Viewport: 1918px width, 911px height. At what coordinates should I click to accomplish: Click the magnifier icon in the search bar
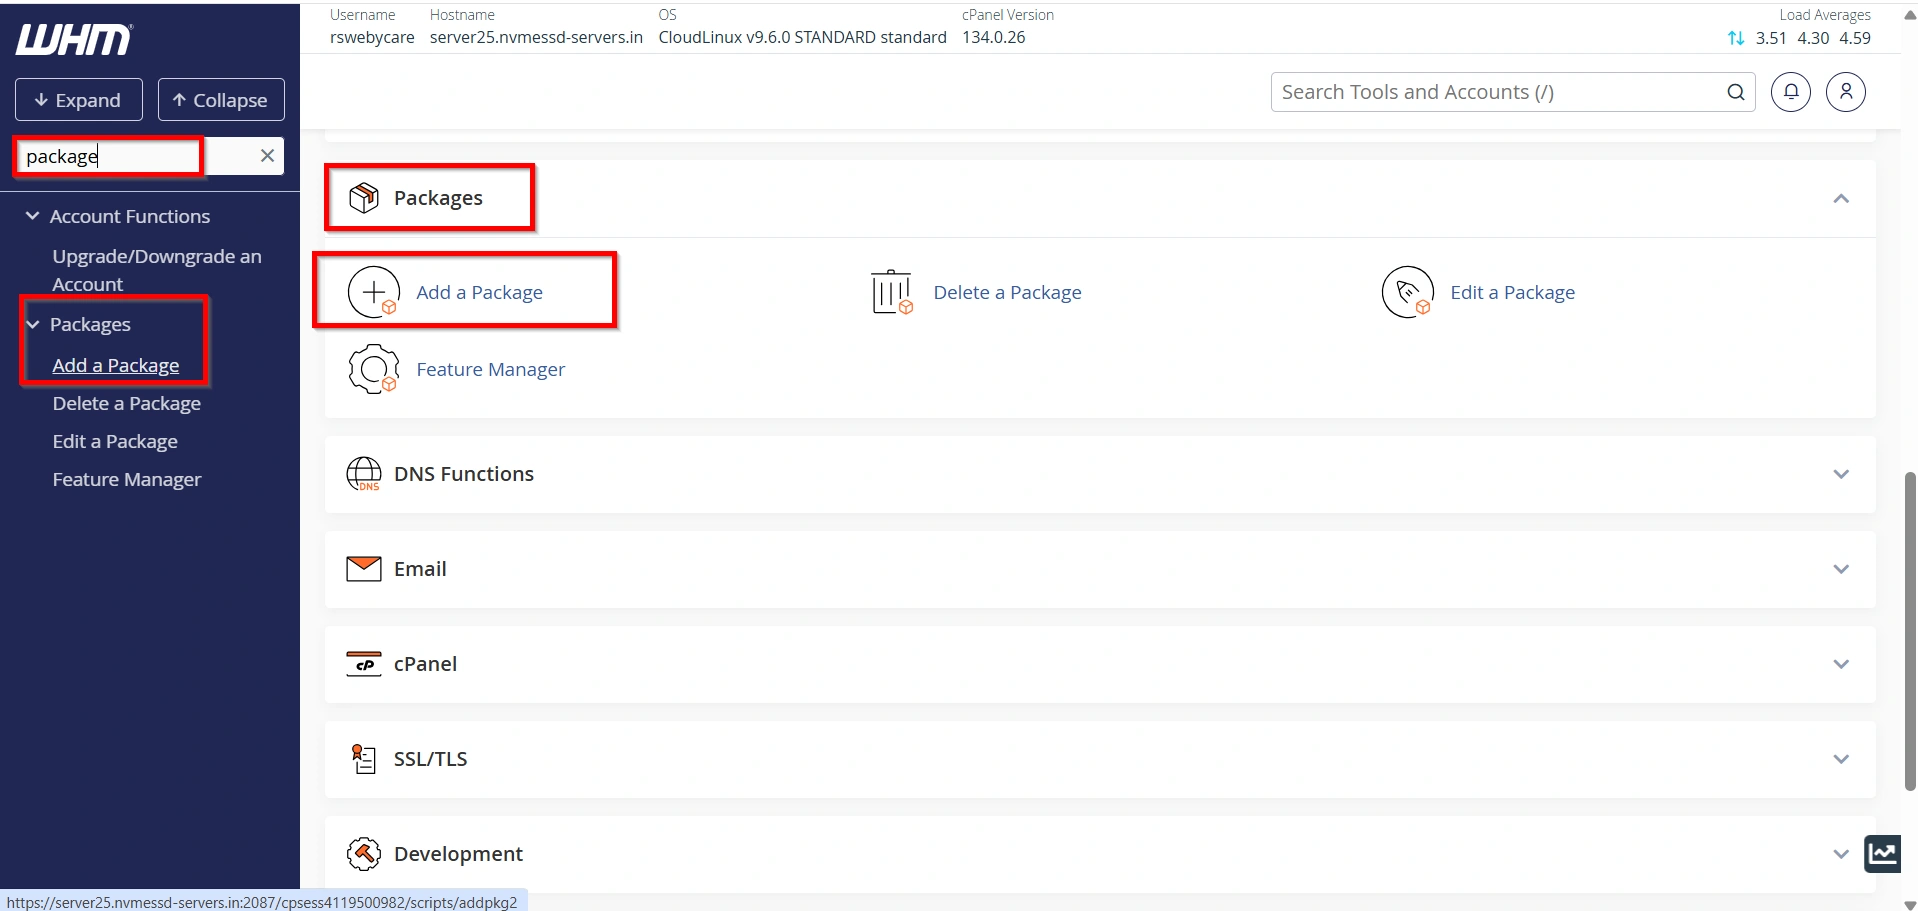[1736, 92]
